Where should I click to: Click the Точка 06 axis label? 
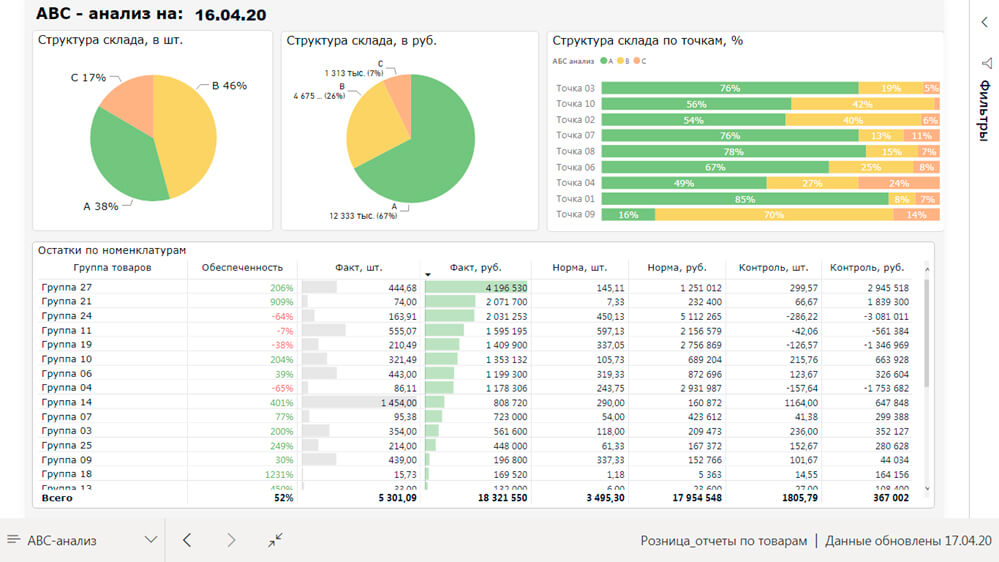pos(575,167)
